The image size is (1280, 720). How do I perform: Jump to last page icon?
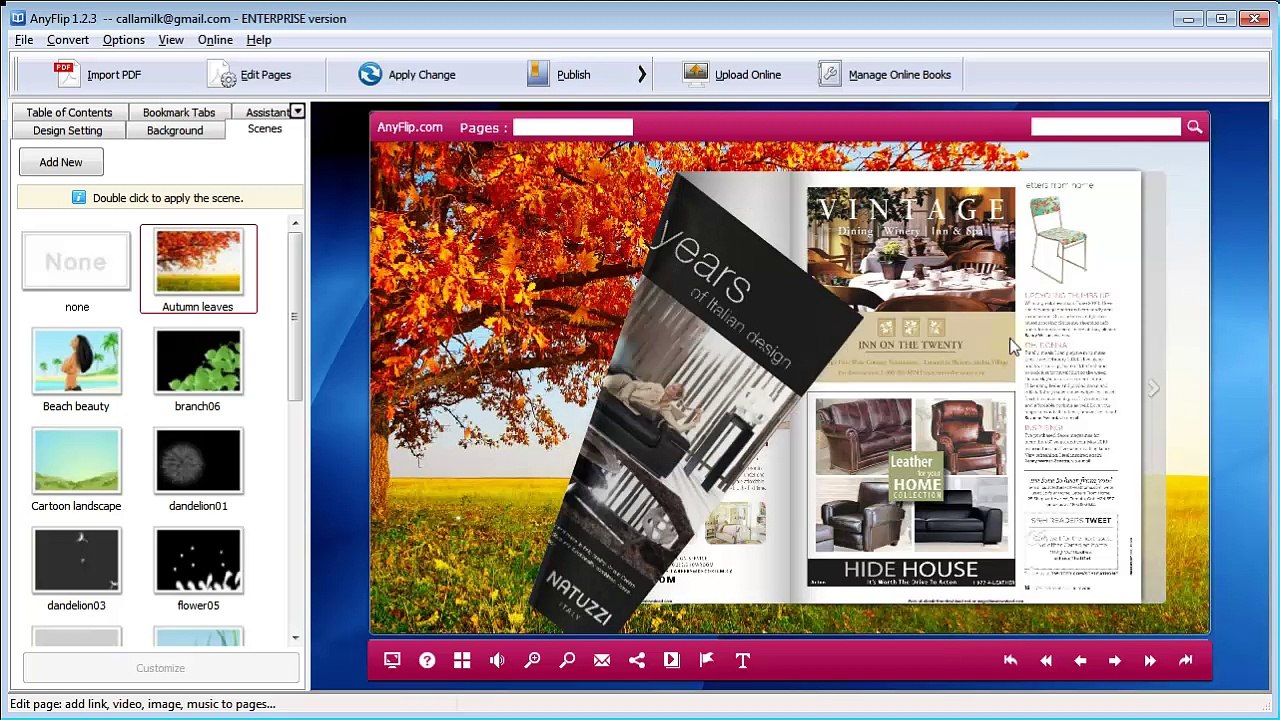(x=1185, y=660)
